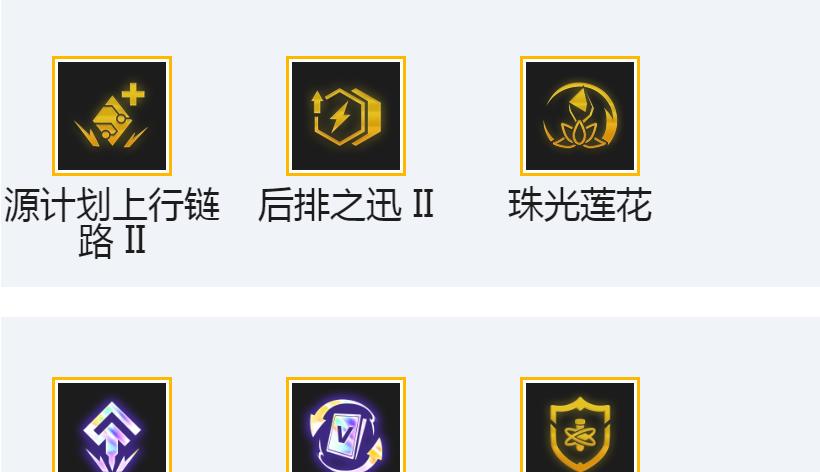Click the white divider between the two panels
This screenshot has width=820, height=472.
click(x=410, y=302)
